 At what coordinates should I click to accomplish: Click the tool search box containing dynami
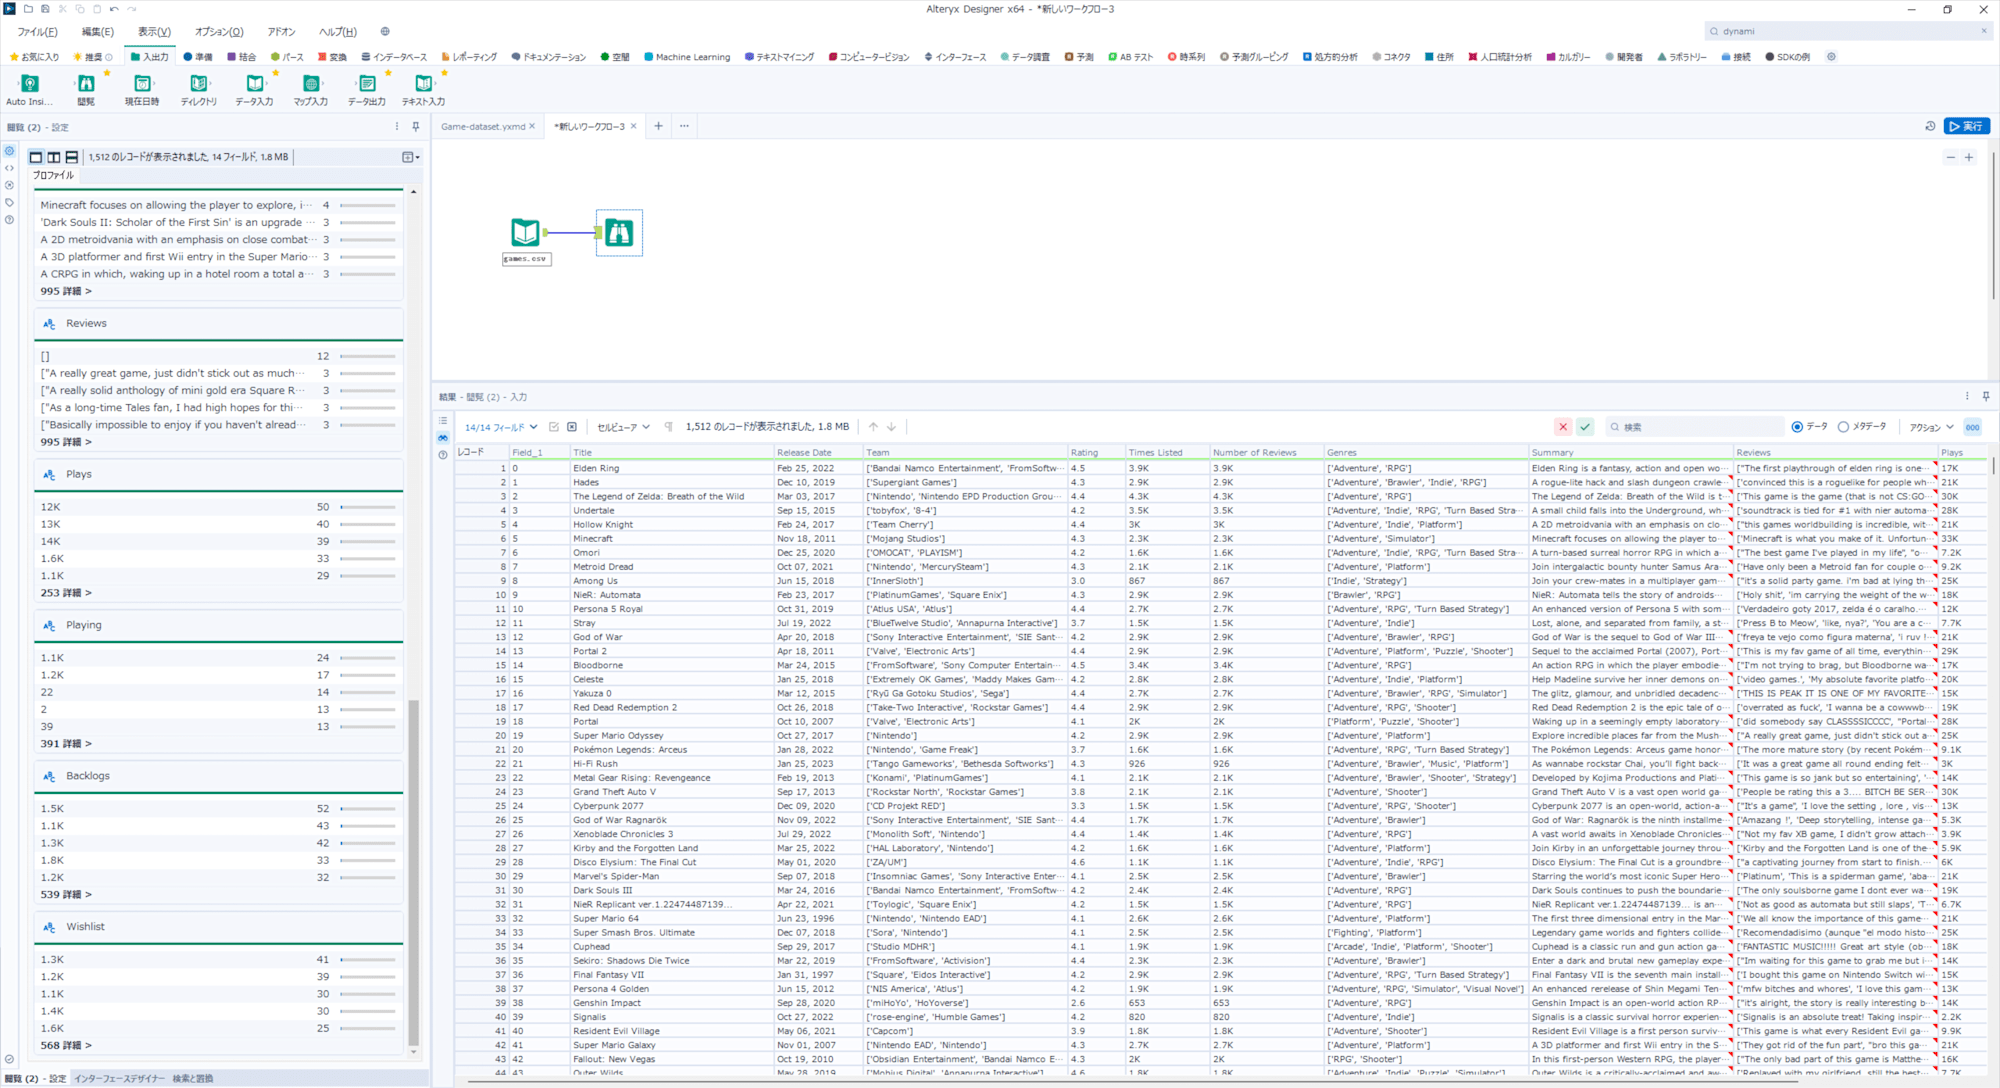pos(1848,31)
